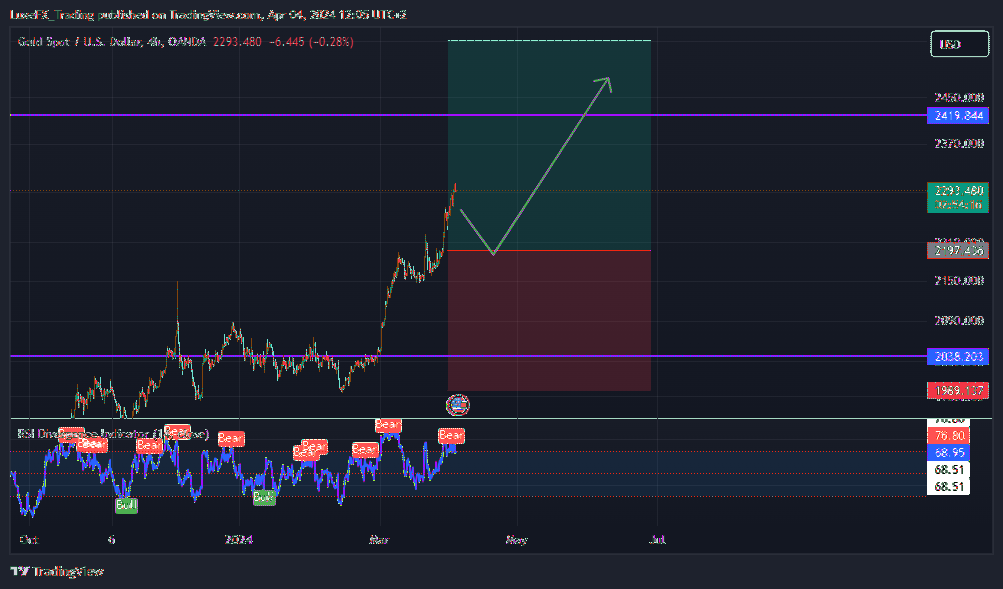Viewport: 1003px width, 589px height.
Task: Click the Mar label on time axis
Action: coord(379,540)
